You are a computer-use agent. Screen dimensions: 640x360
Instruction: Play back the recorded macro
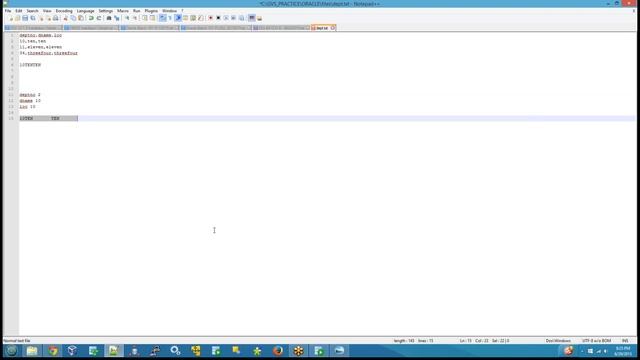click(226, 18)
